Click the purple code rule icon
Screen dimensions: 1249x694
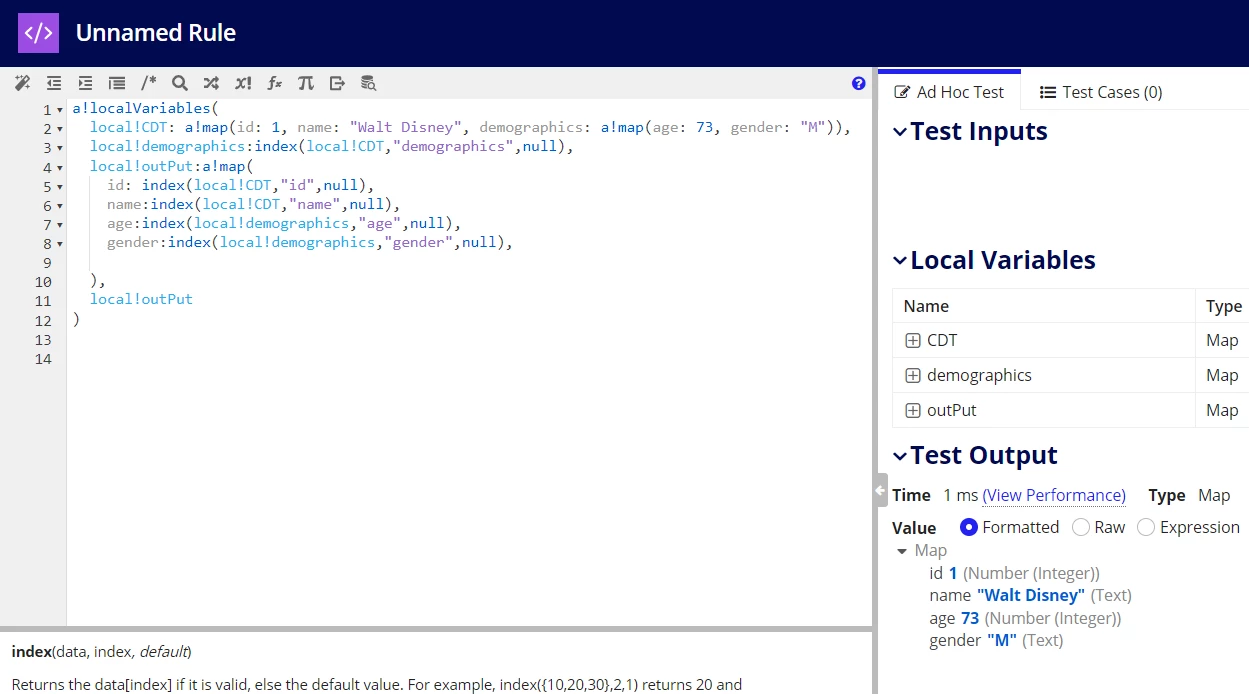(38, 33)
